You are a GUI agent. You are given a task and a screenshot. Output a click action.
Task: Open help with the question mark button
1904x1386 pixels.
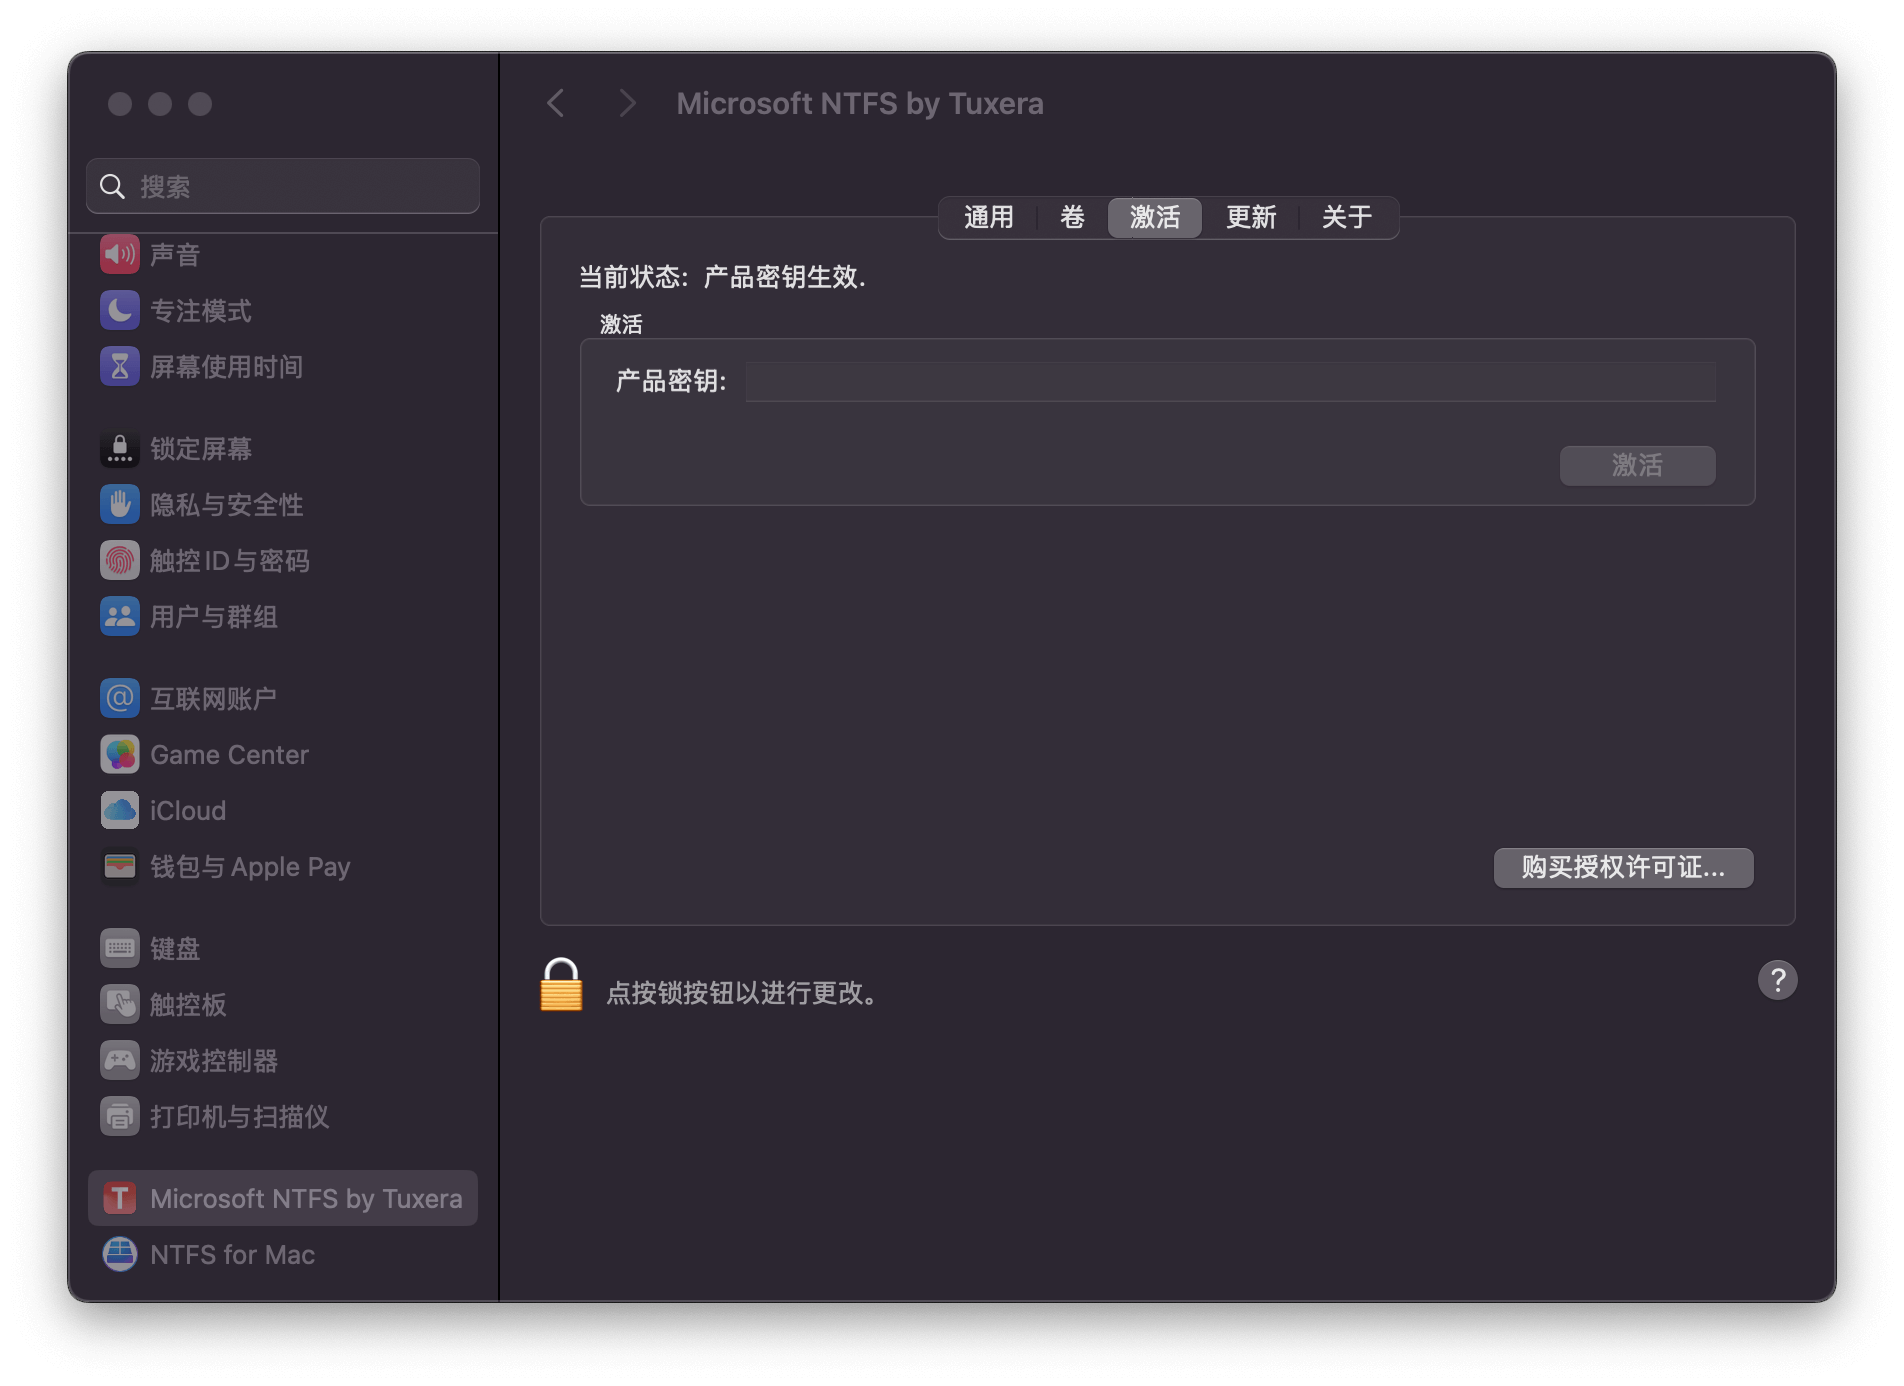tap(1777, 980)
